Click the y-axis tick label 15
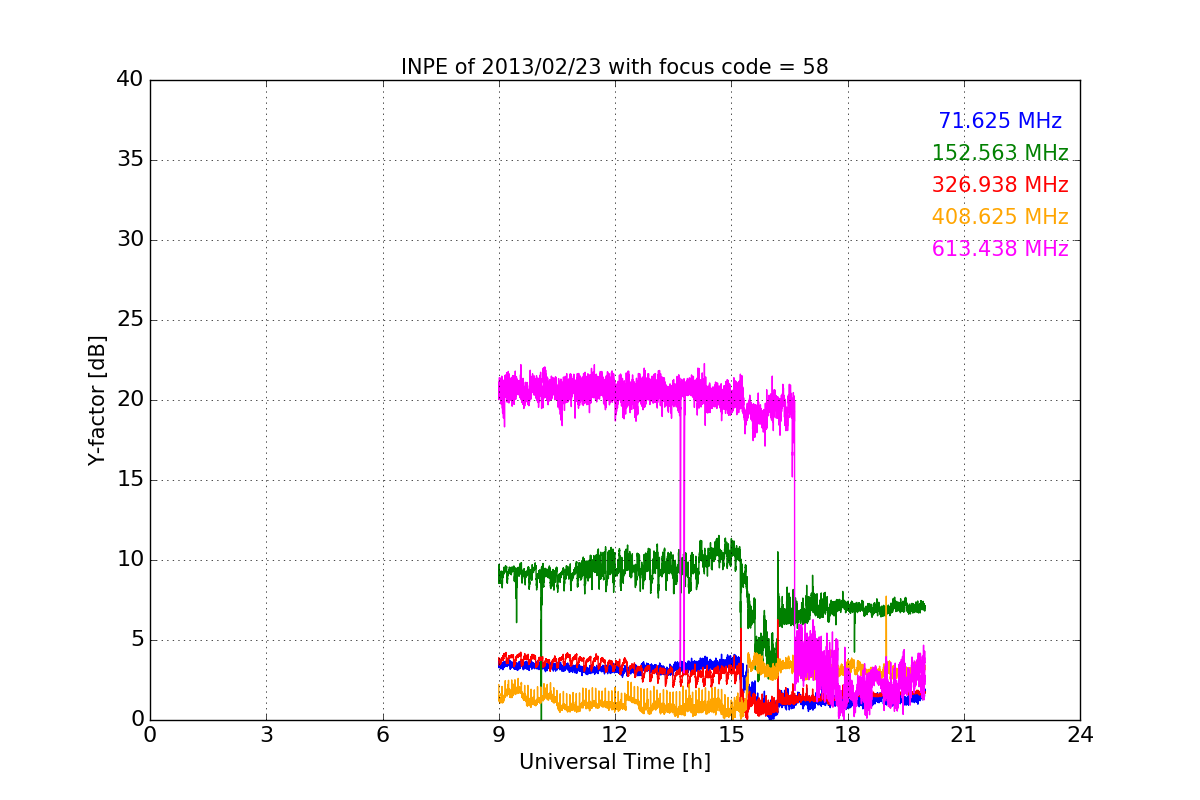 point(130,480)
